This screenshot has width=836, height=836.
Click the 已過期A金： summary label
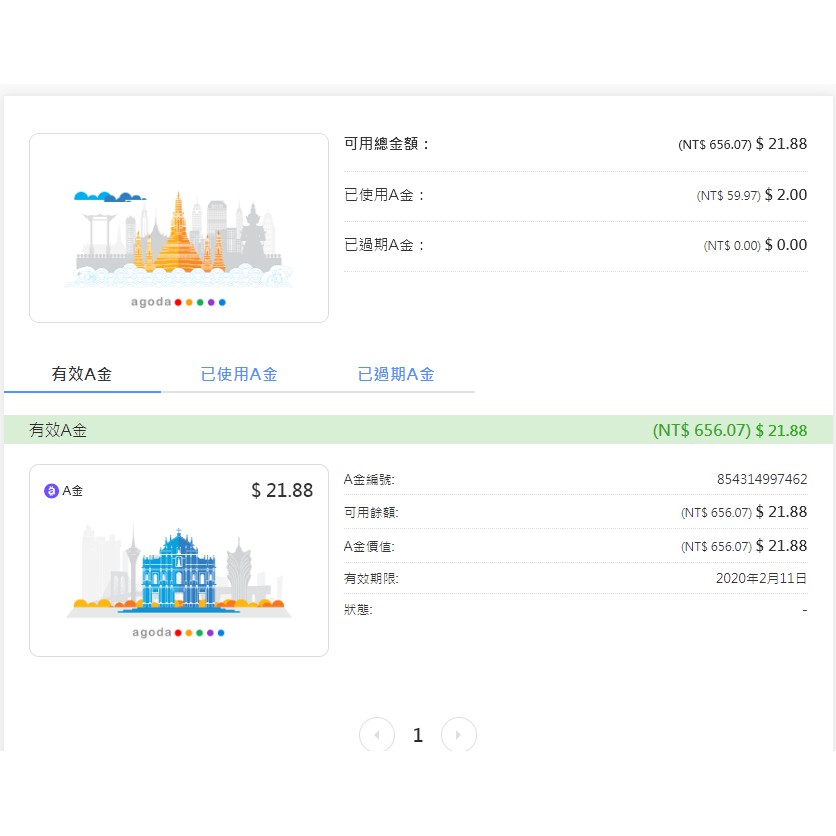[x=384, y=245]
